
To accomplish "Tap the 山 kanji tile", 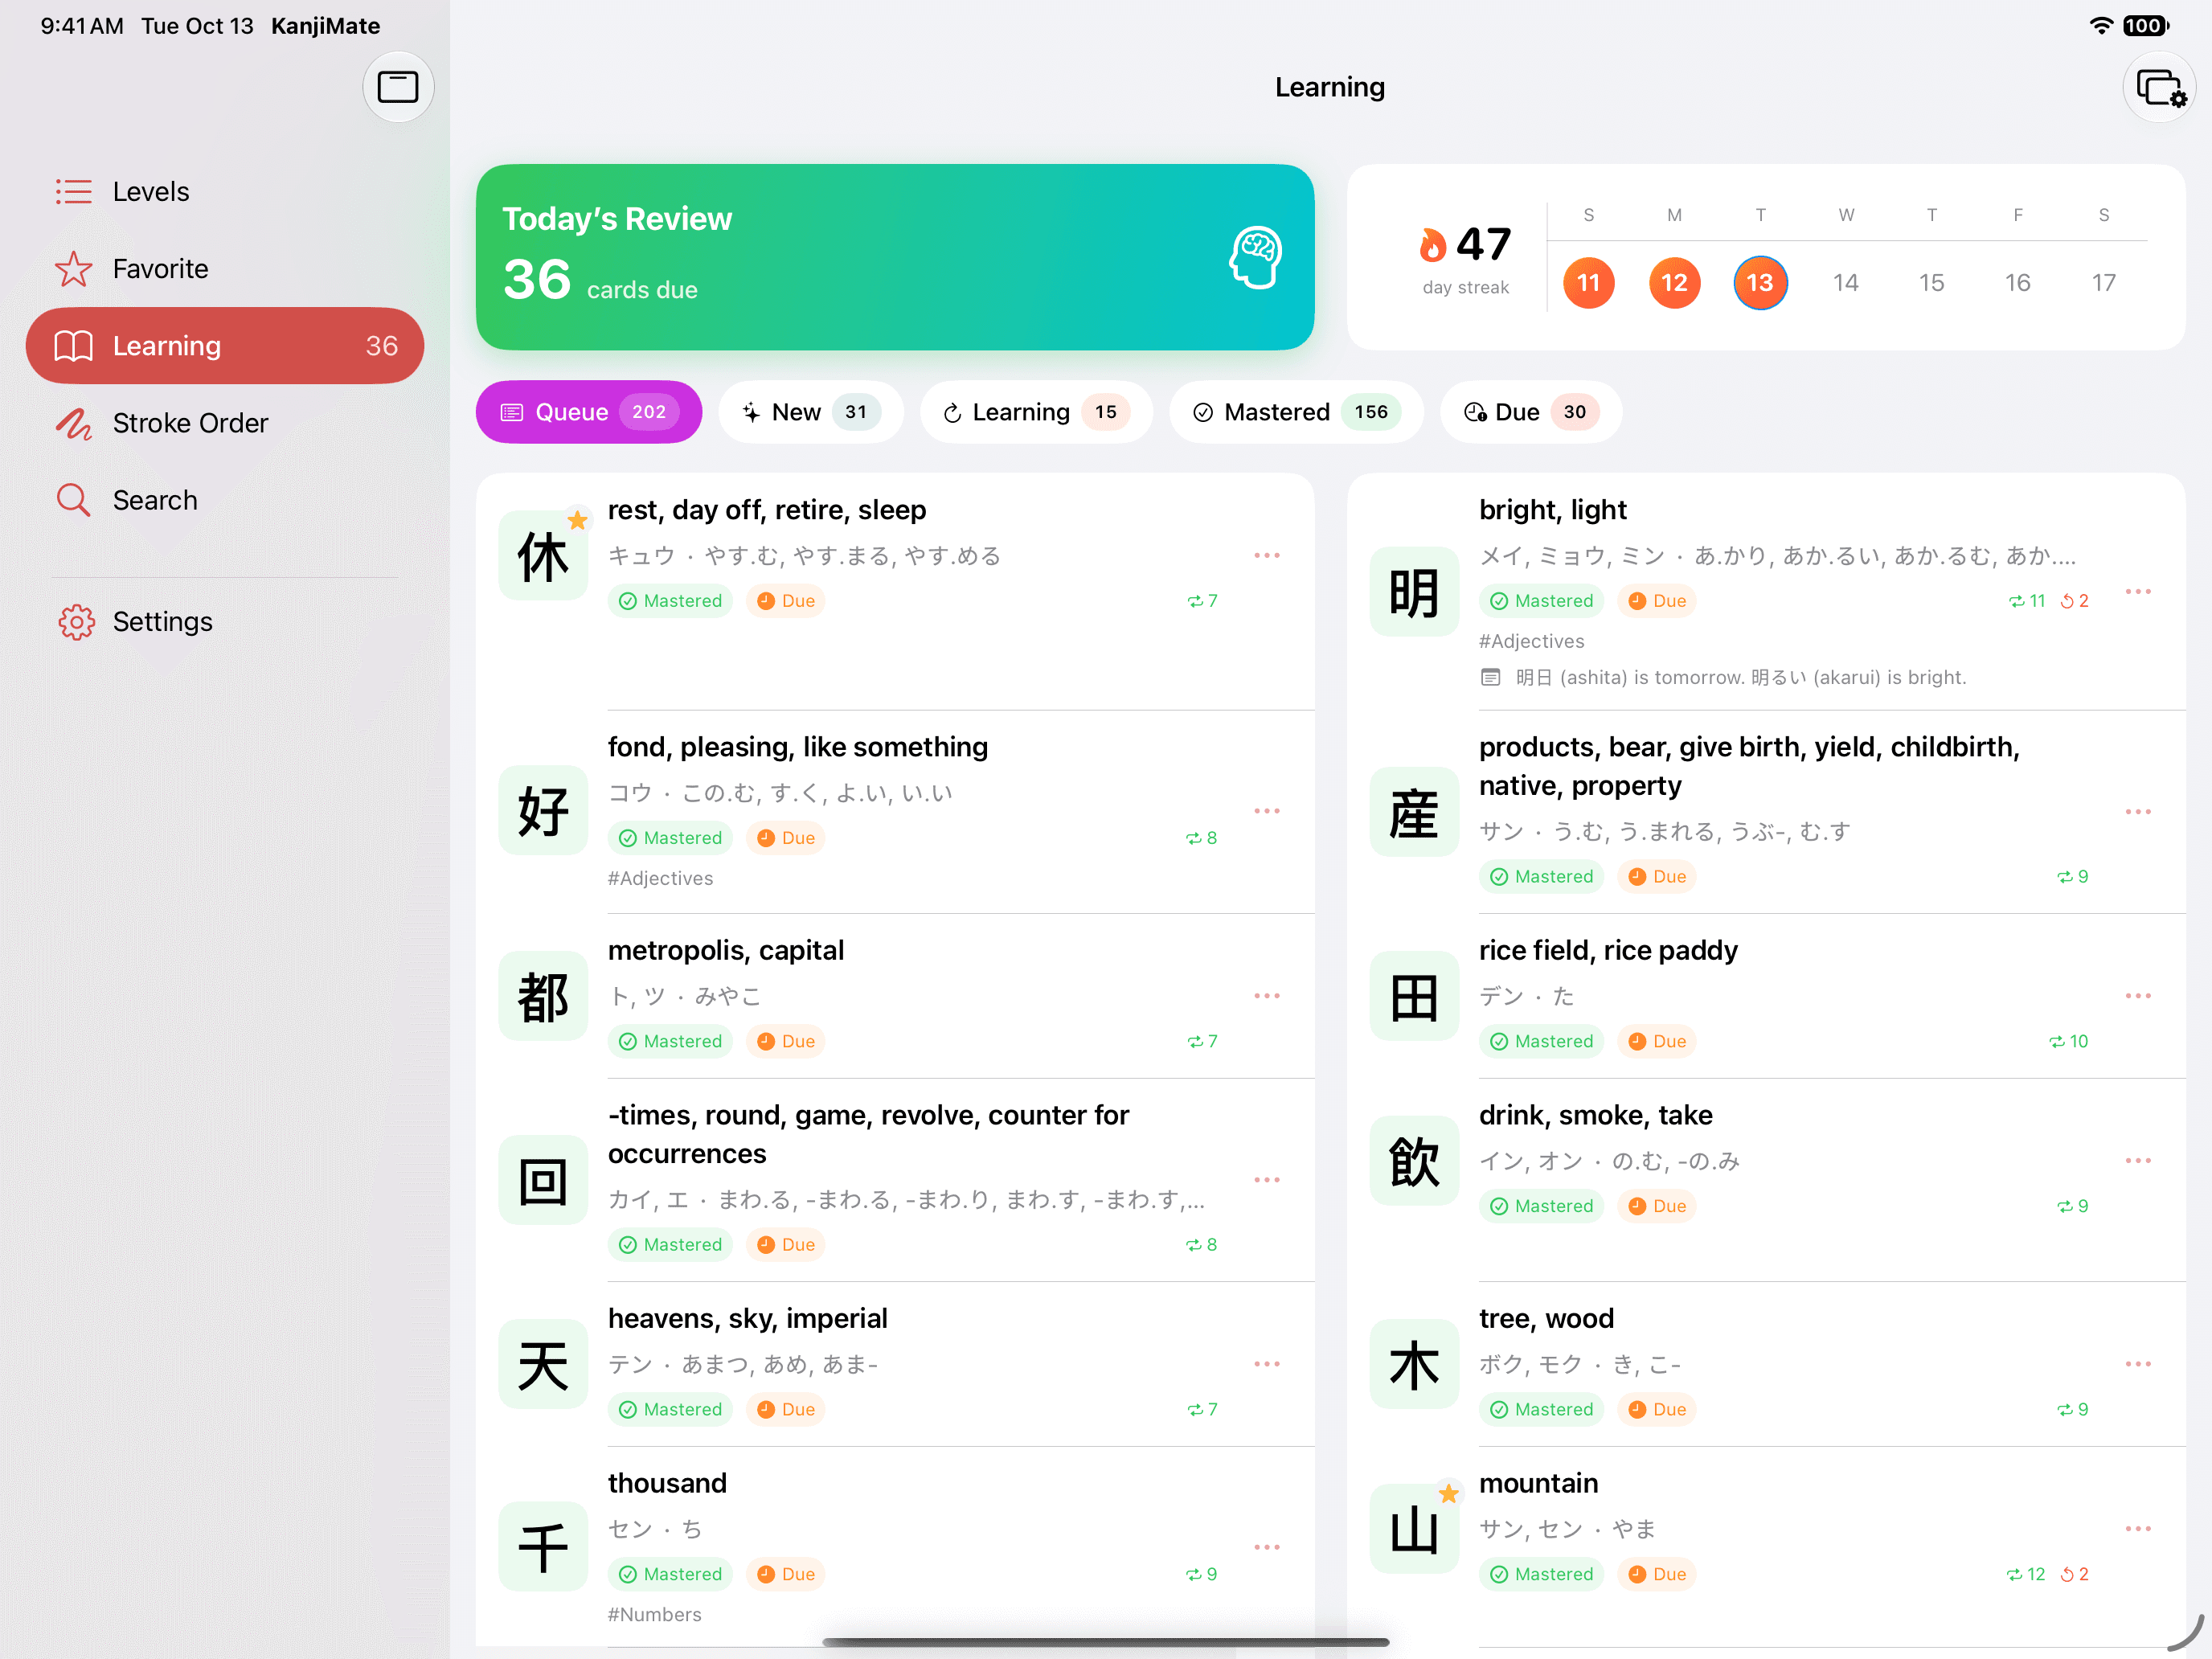I will click(1414, 1529).
